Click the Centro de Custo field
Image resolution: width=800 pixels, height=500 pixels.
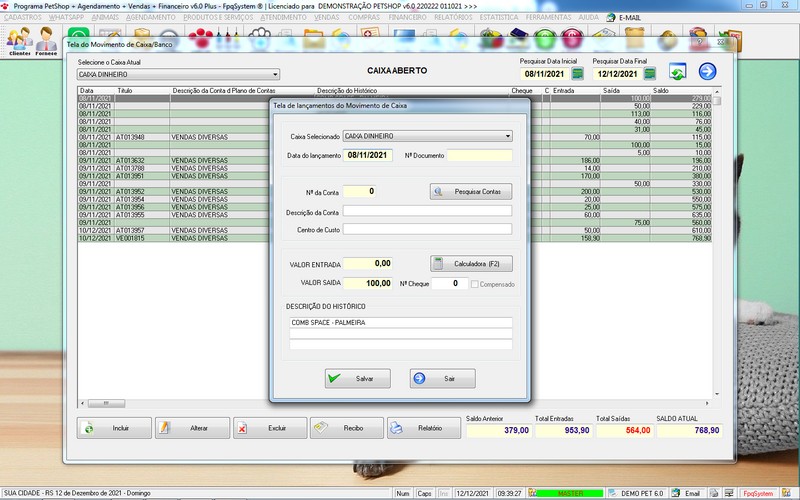point(428,229)
